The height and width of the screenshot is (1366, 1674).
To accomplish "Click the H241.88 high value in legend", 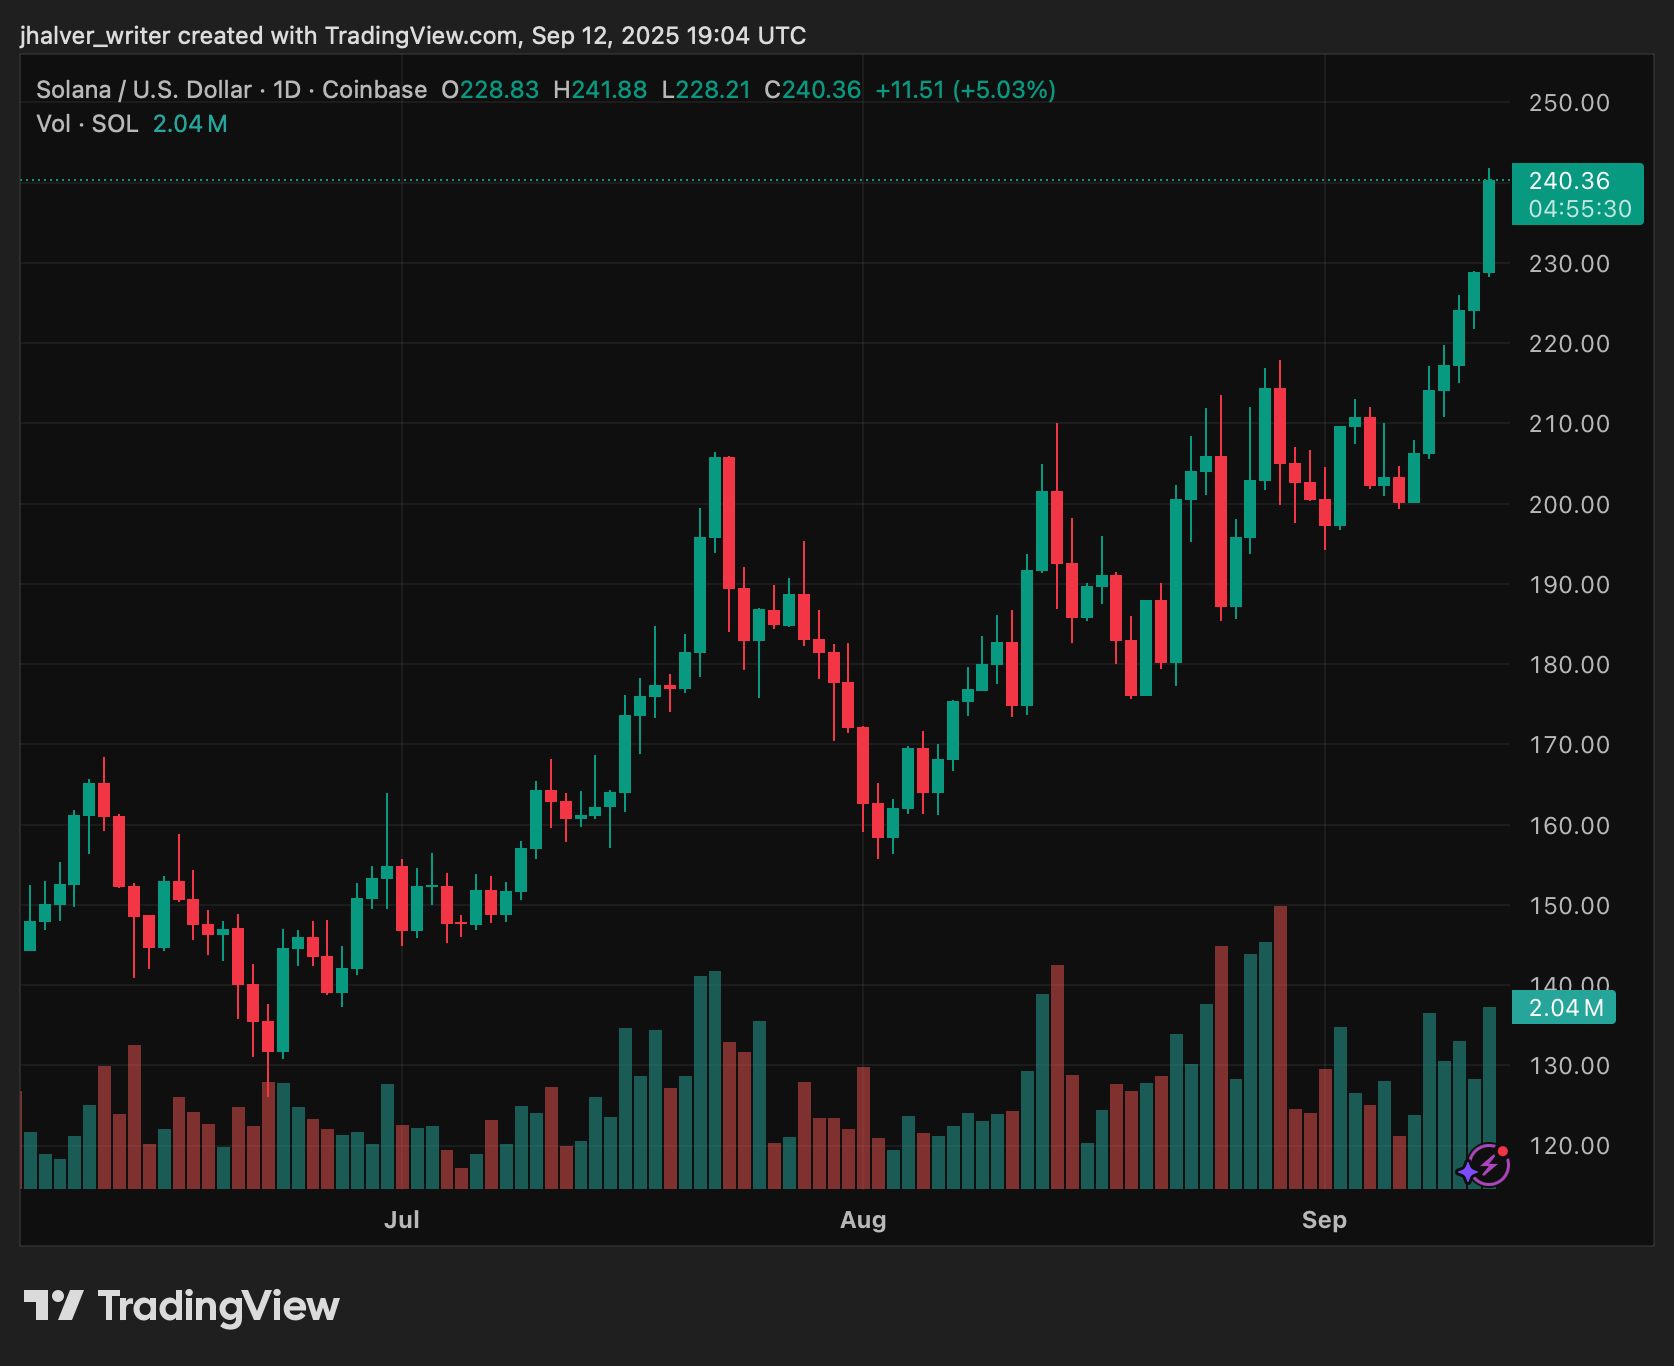I will click(600, 90).
